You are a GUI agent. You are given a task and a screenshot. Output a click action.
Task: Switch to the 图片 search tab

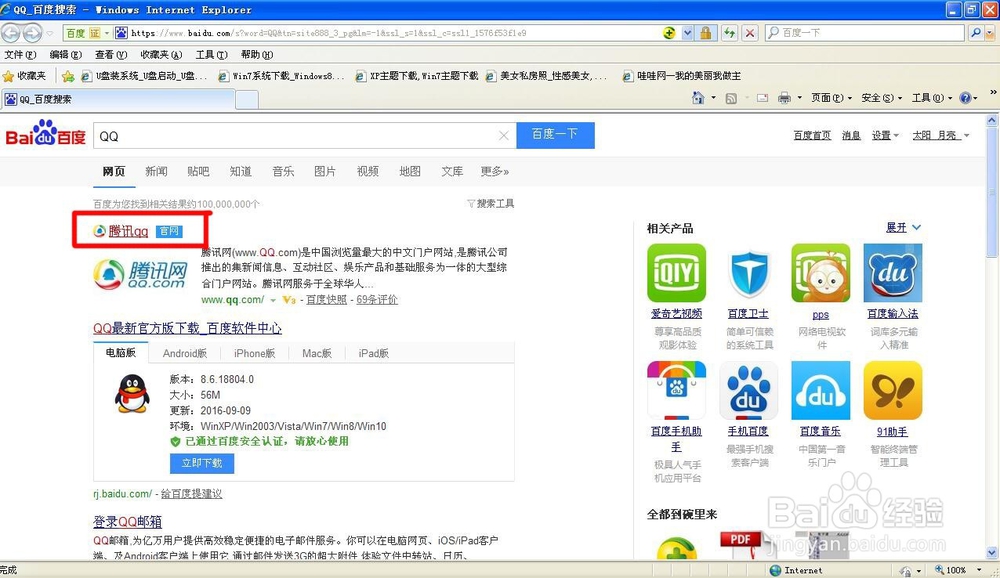click(x=325, y=171)
